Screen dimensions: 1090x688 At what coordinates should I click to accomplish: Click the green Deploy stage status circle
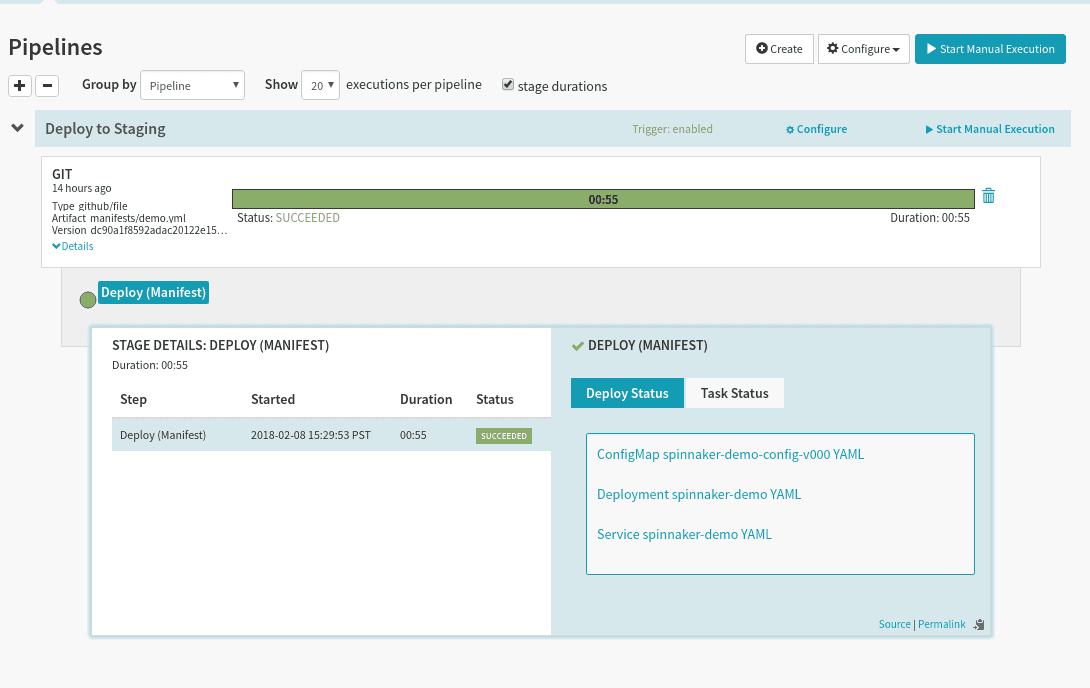pyautogui.click(x=88, y=299)
